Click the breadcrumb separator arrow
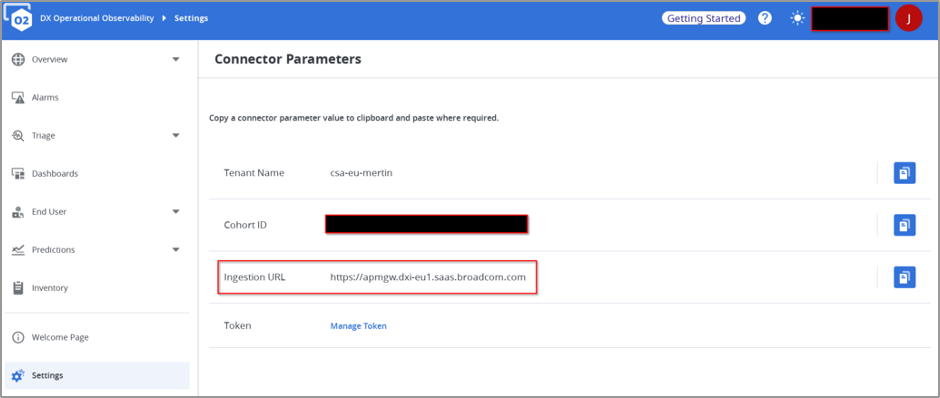 164,19
